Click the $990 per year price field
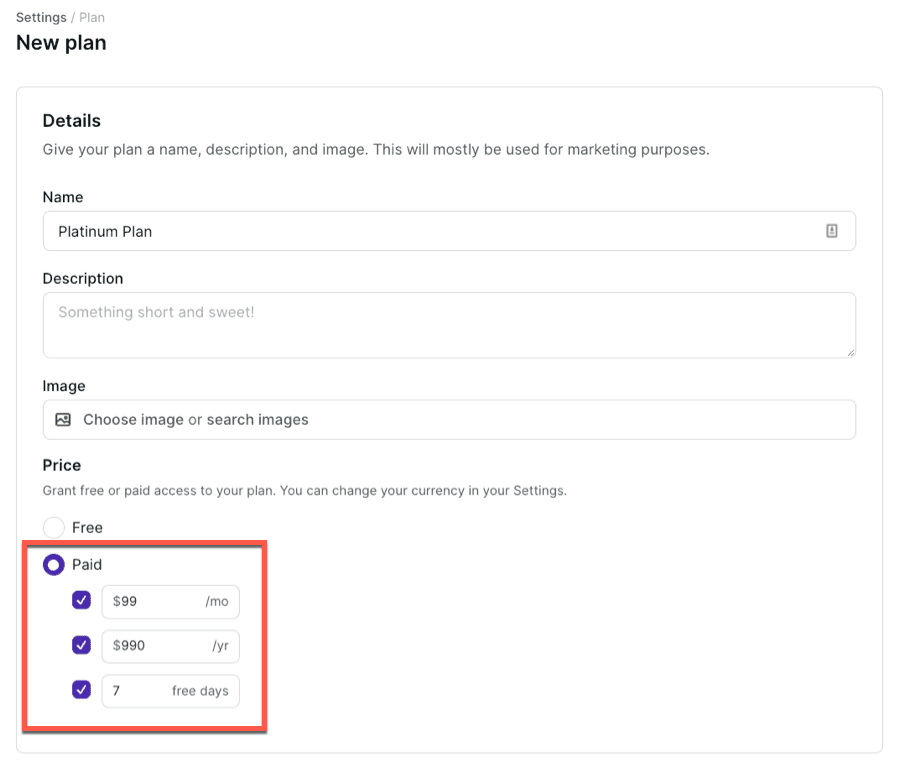 point(155,646)
